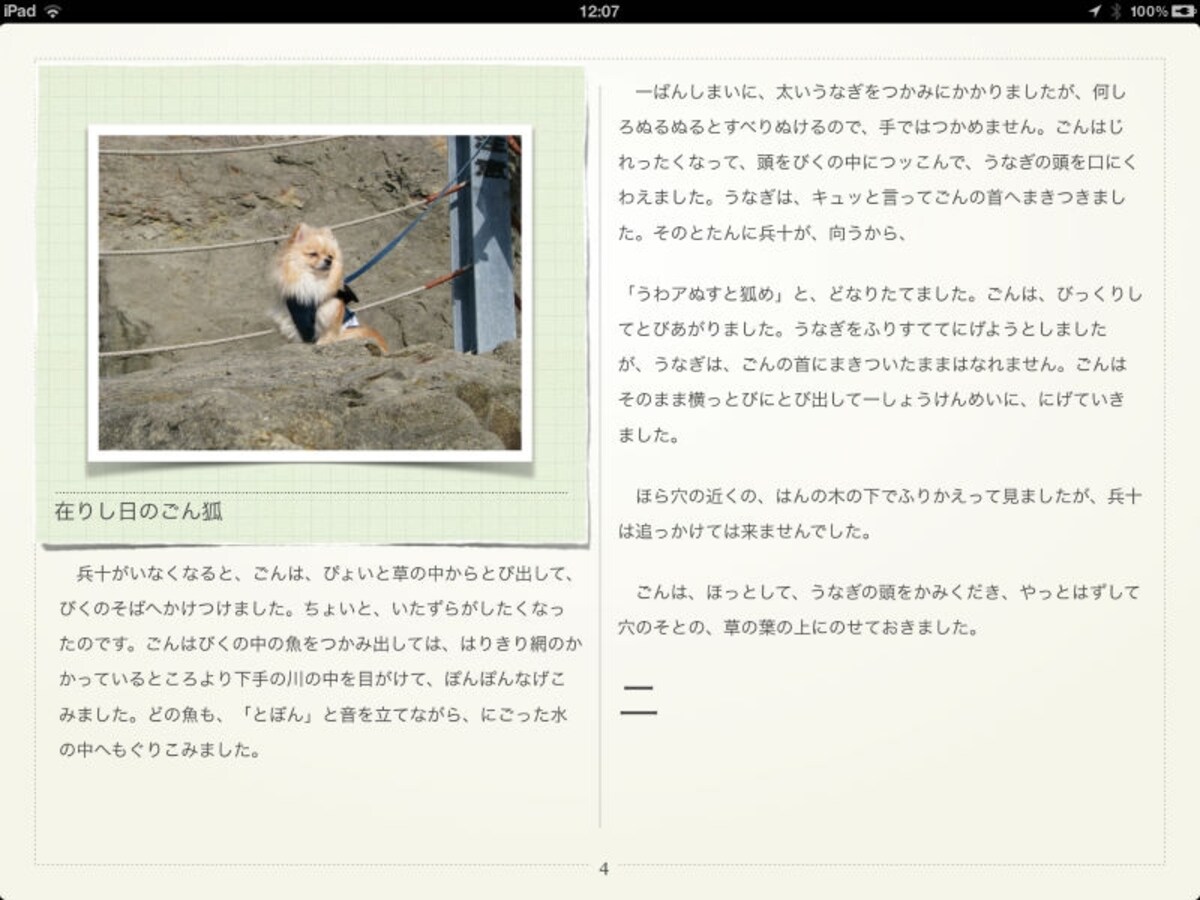
Task: Tap the iPad label in status bar
Action: (20, 11)
